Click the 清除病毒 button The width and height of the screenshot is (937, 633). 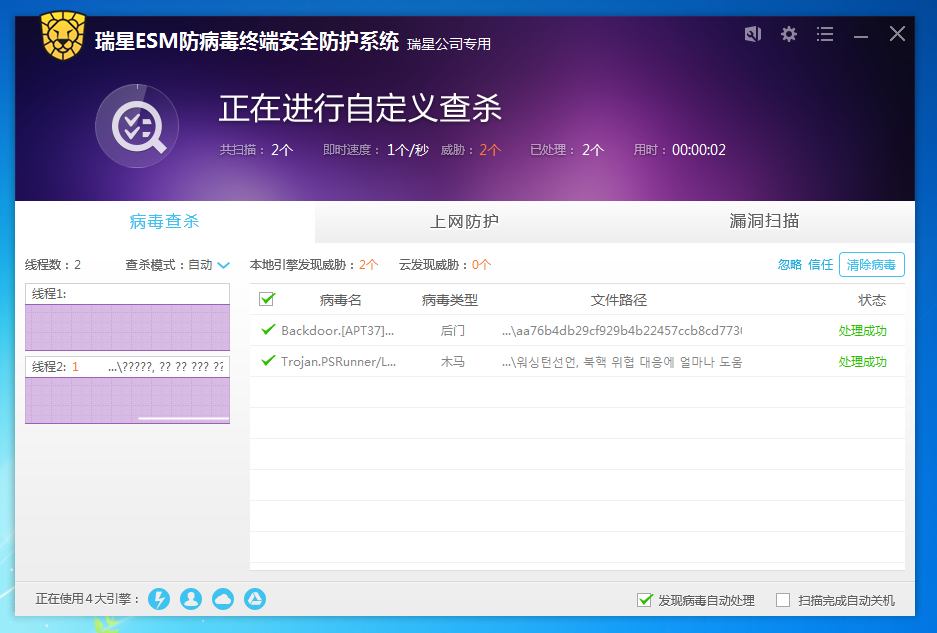pos(871,265)
